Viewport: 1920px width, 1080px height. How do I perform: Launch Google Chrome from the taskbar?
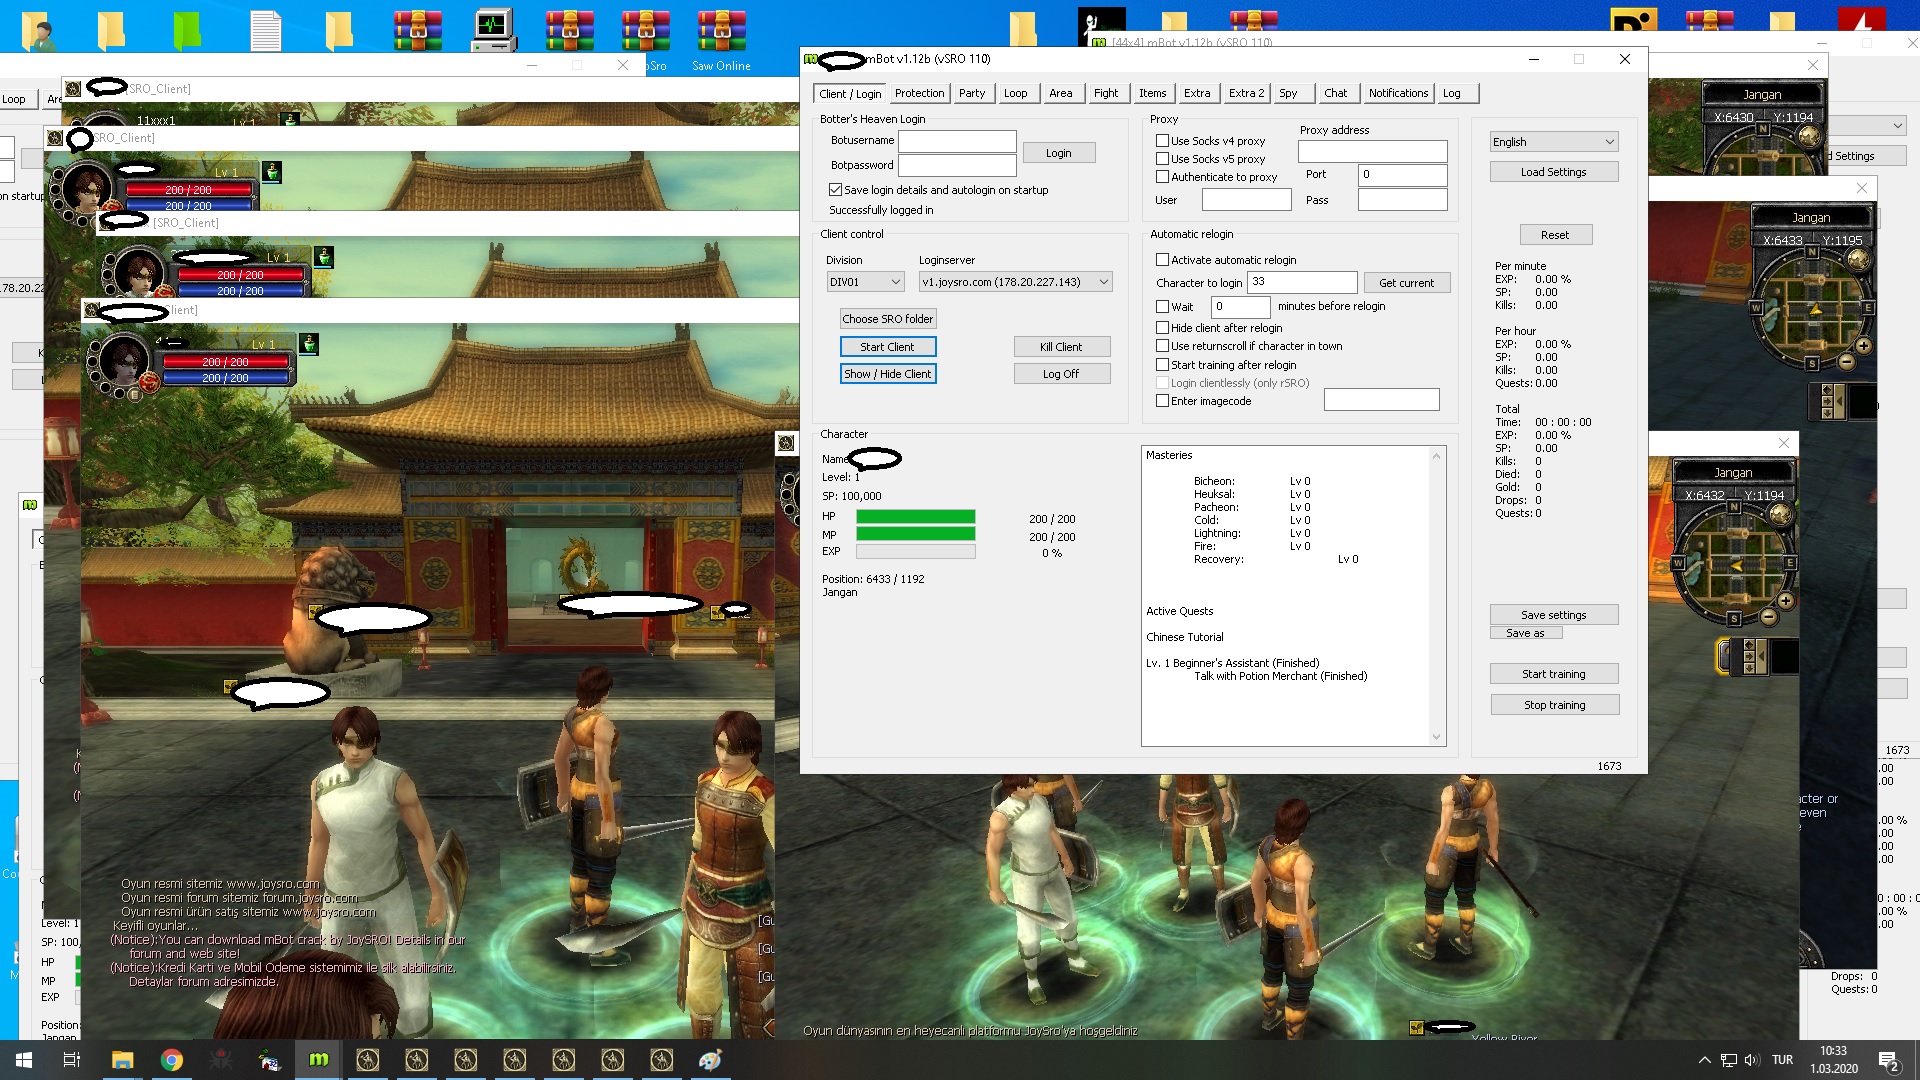tap(172, 1060)
